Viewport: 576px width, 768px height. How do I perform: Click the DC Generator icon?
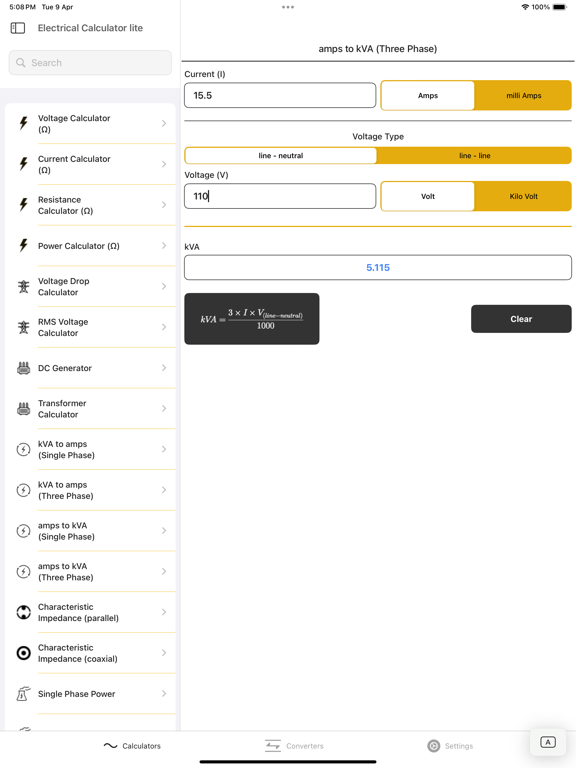tap(23, 368)
